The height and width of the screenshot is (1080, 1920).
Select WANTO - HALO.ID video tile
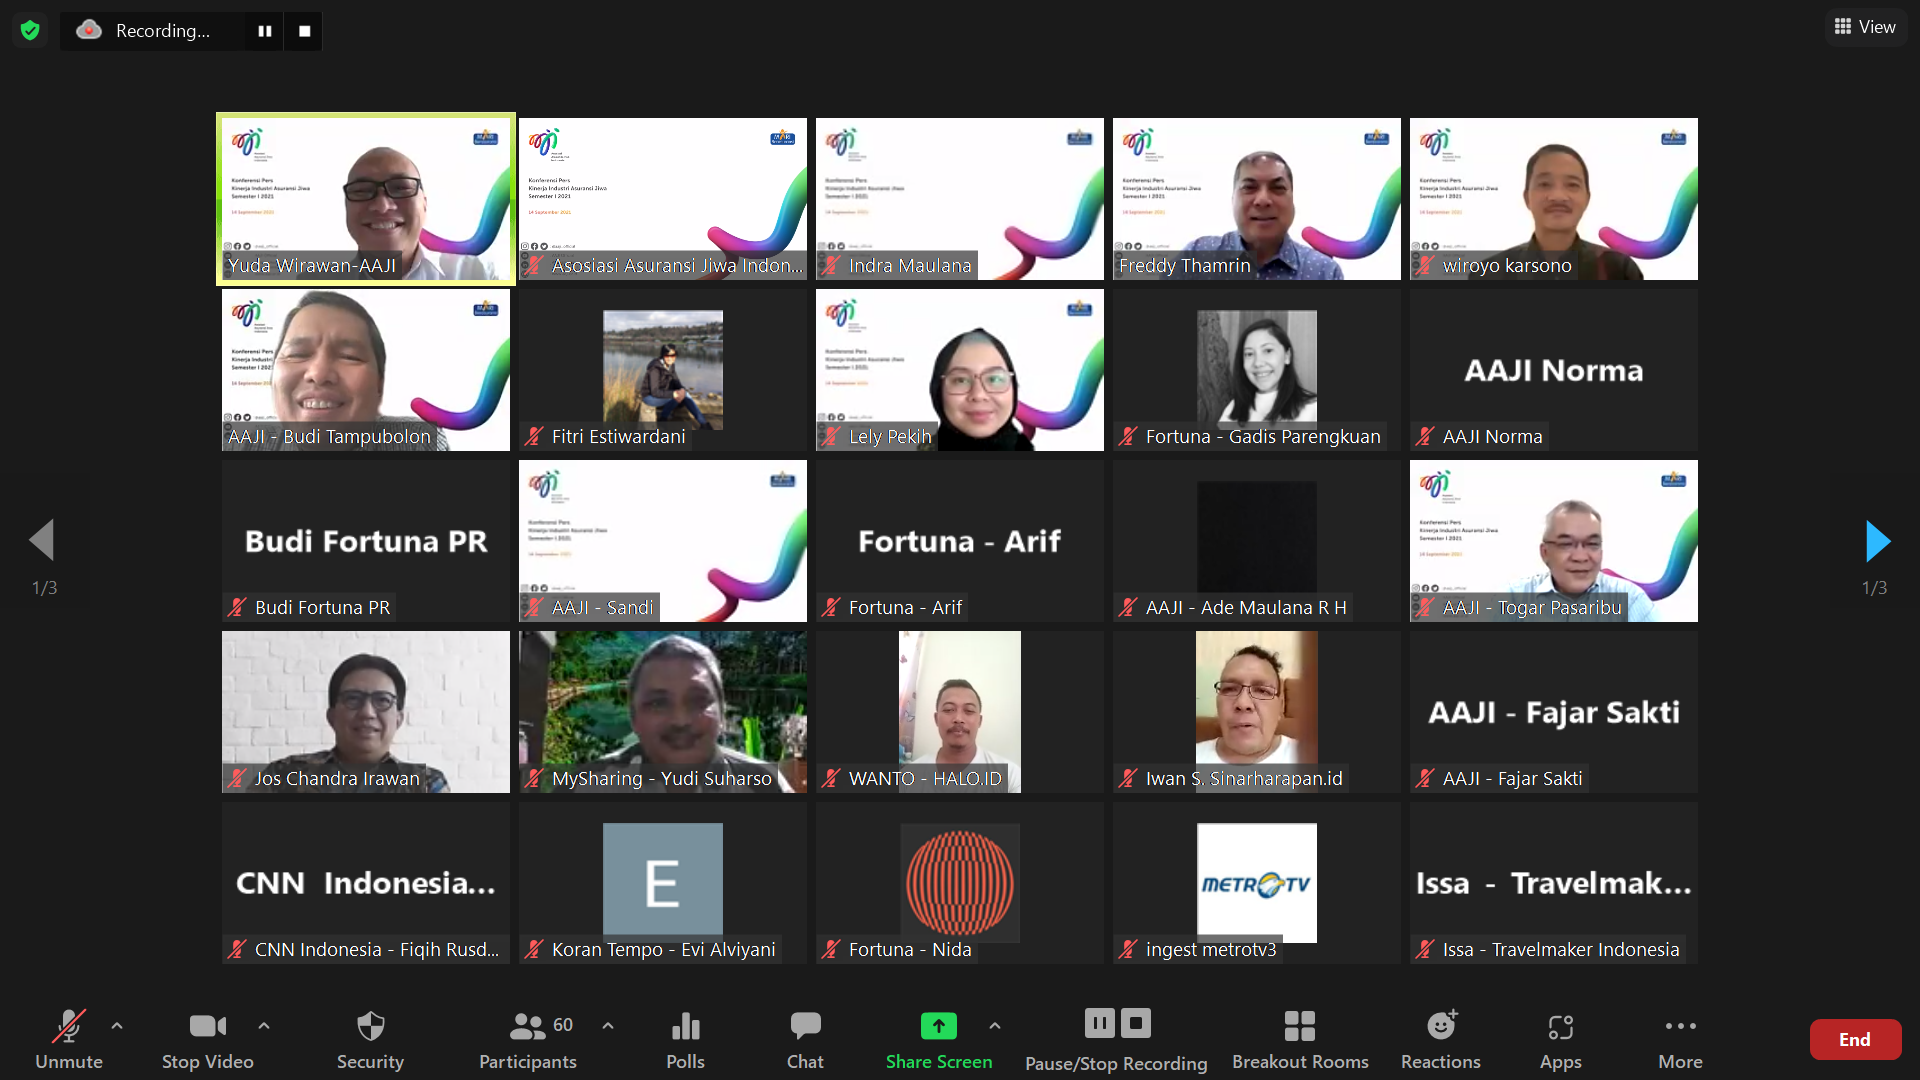960,712
